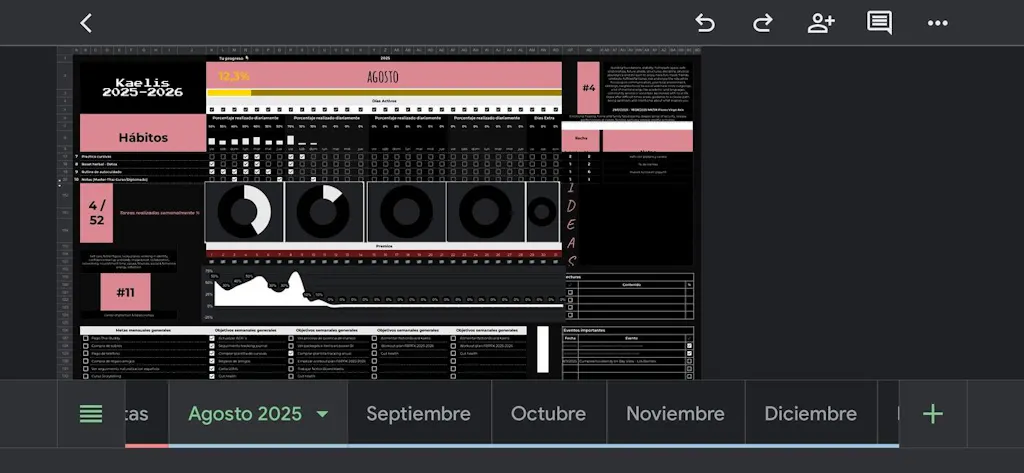
Task: Go to the Diciembre sheet tab
Action: [810, 414]
